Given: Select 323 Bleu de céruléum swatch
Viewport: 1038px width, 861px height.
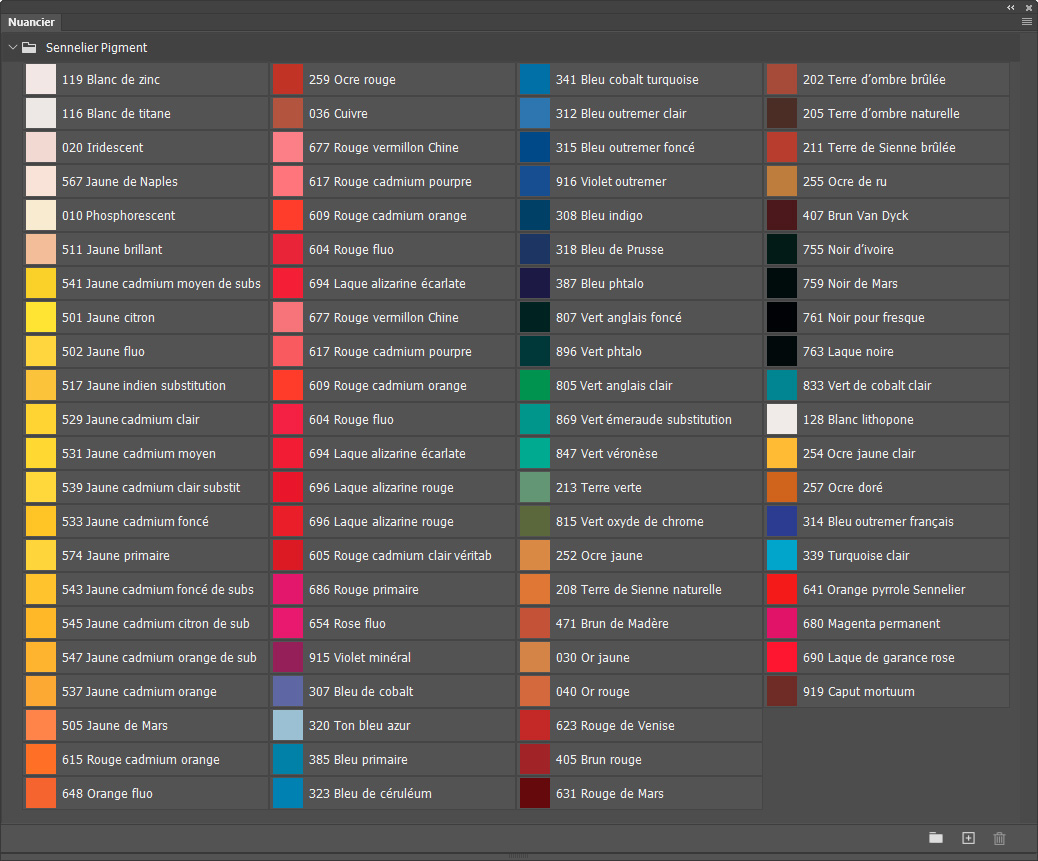Looking at the screenshot, I should coord(393,793).
